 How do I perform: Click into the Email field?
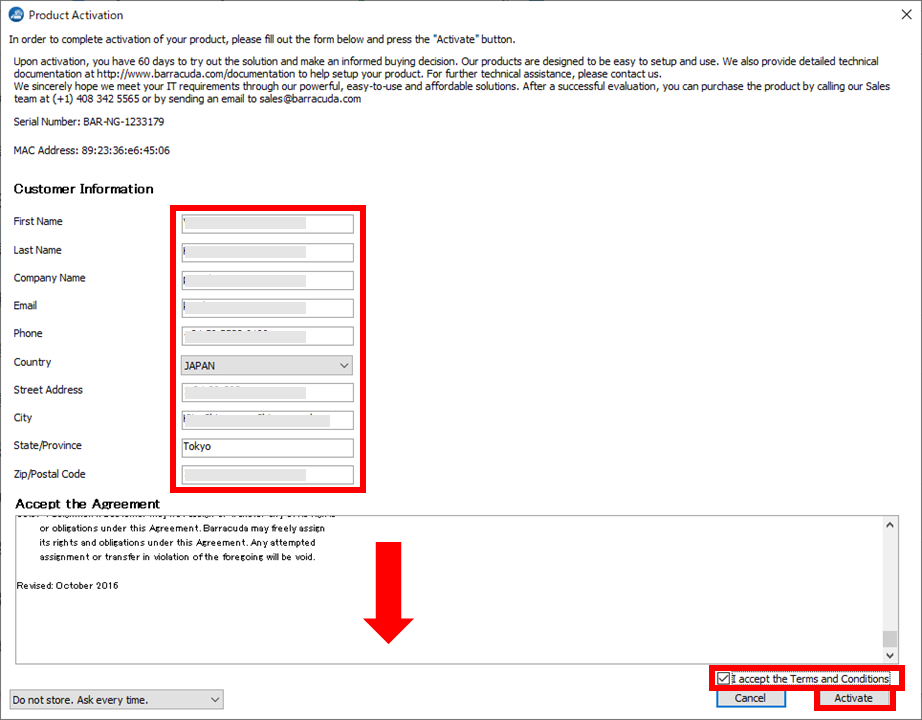[x=268, y=308]
